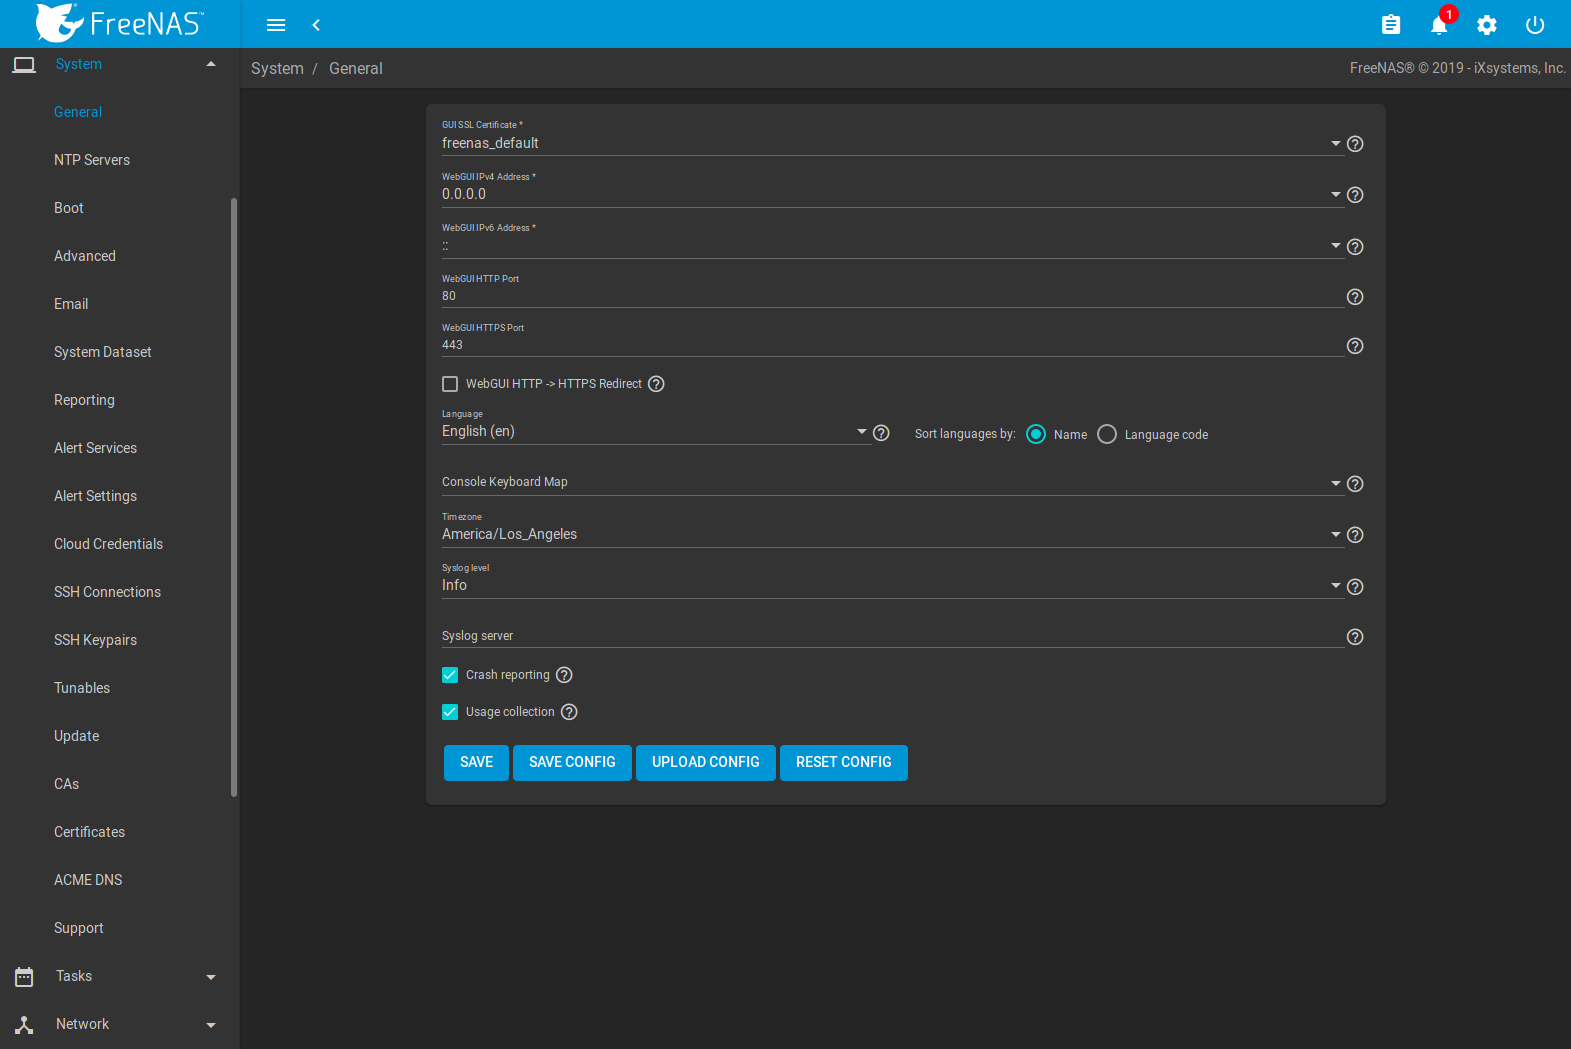Open Certificates page
Screen dimensions: 1571x1049
pyautogui.click(x=90, y=832)
